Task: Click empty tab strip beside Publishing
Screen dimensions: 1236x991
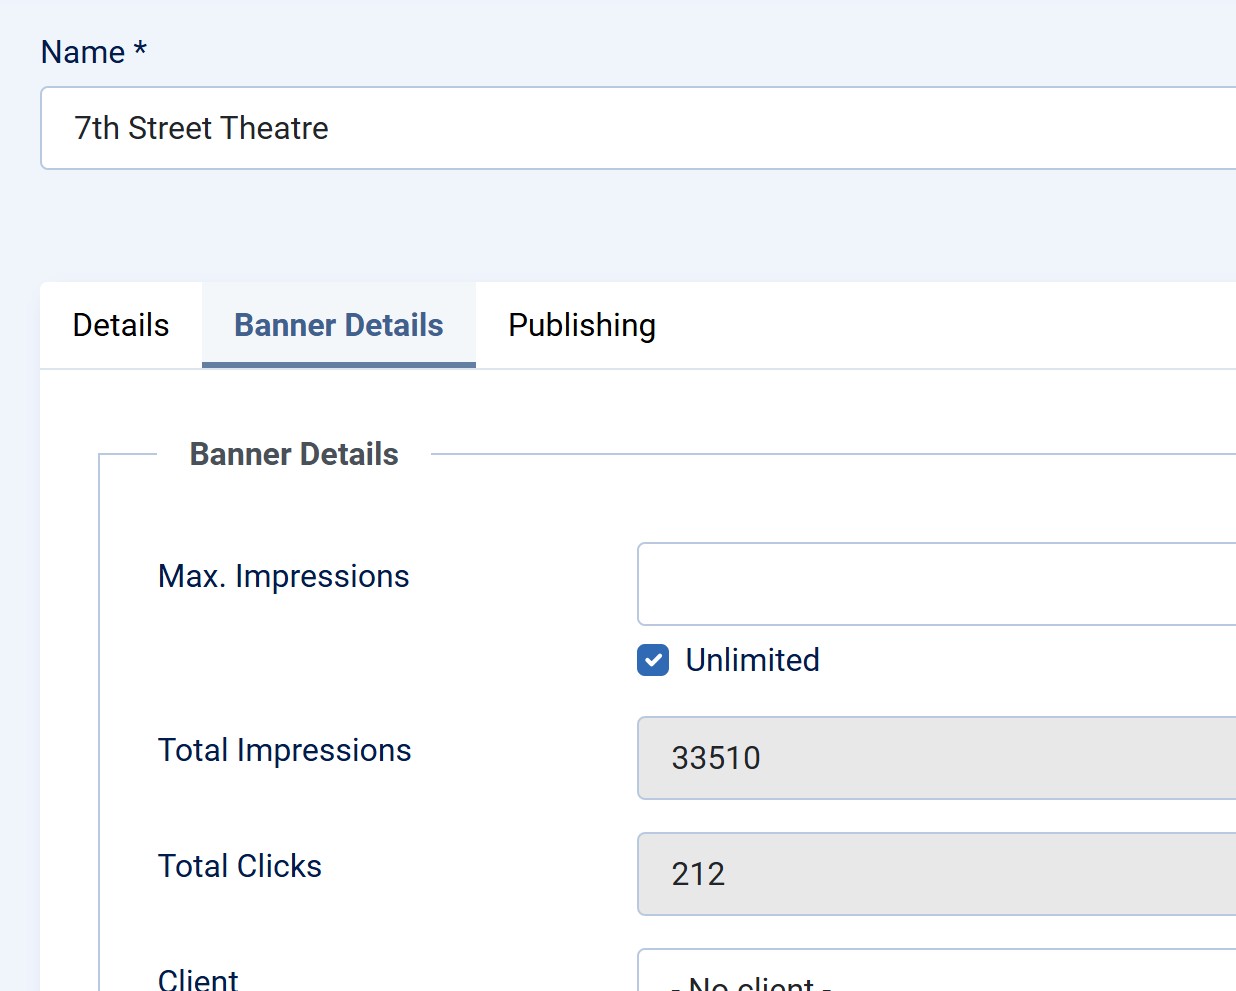Action: (950, 325)
